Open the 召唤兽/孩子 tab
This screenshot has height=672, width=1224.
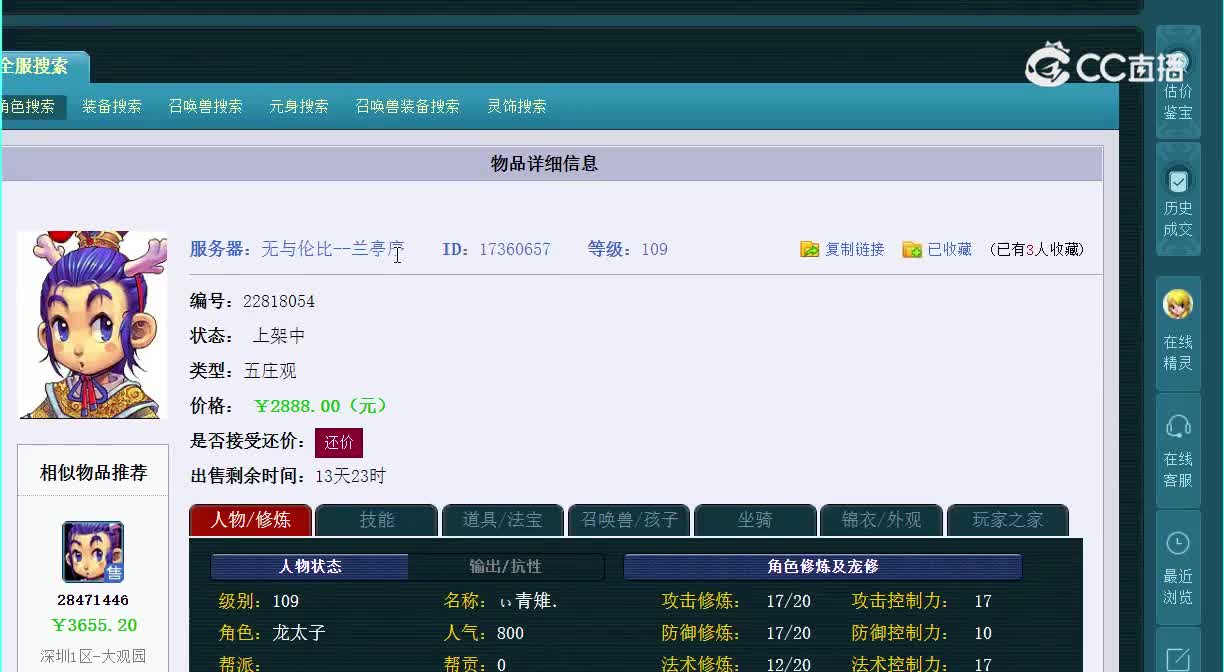pyautogui.click(x=629, y=520)
